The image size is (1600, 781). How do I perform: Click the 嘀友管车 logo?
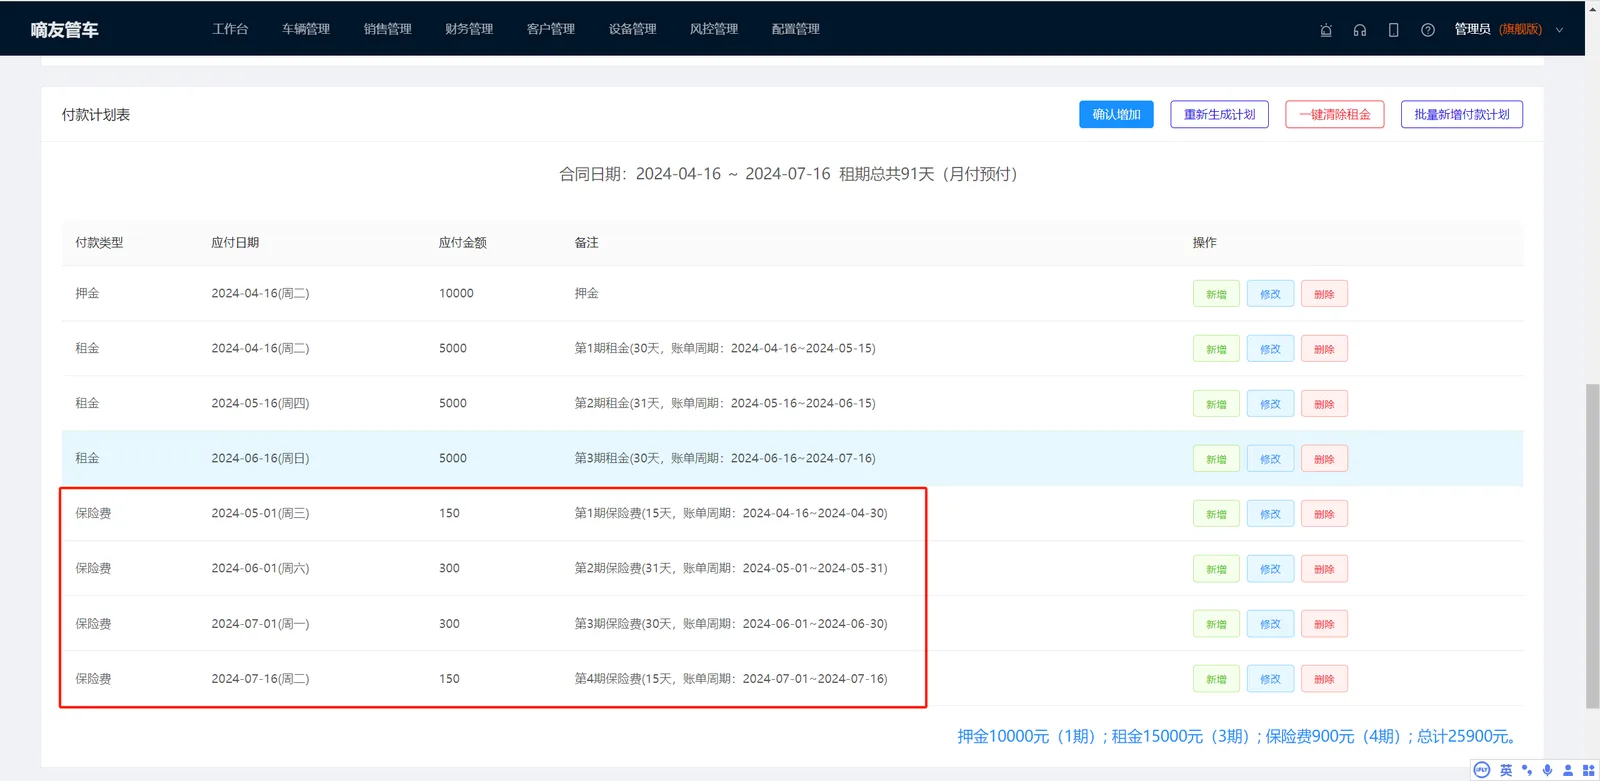pyautogui.click(x=65, y=30)
